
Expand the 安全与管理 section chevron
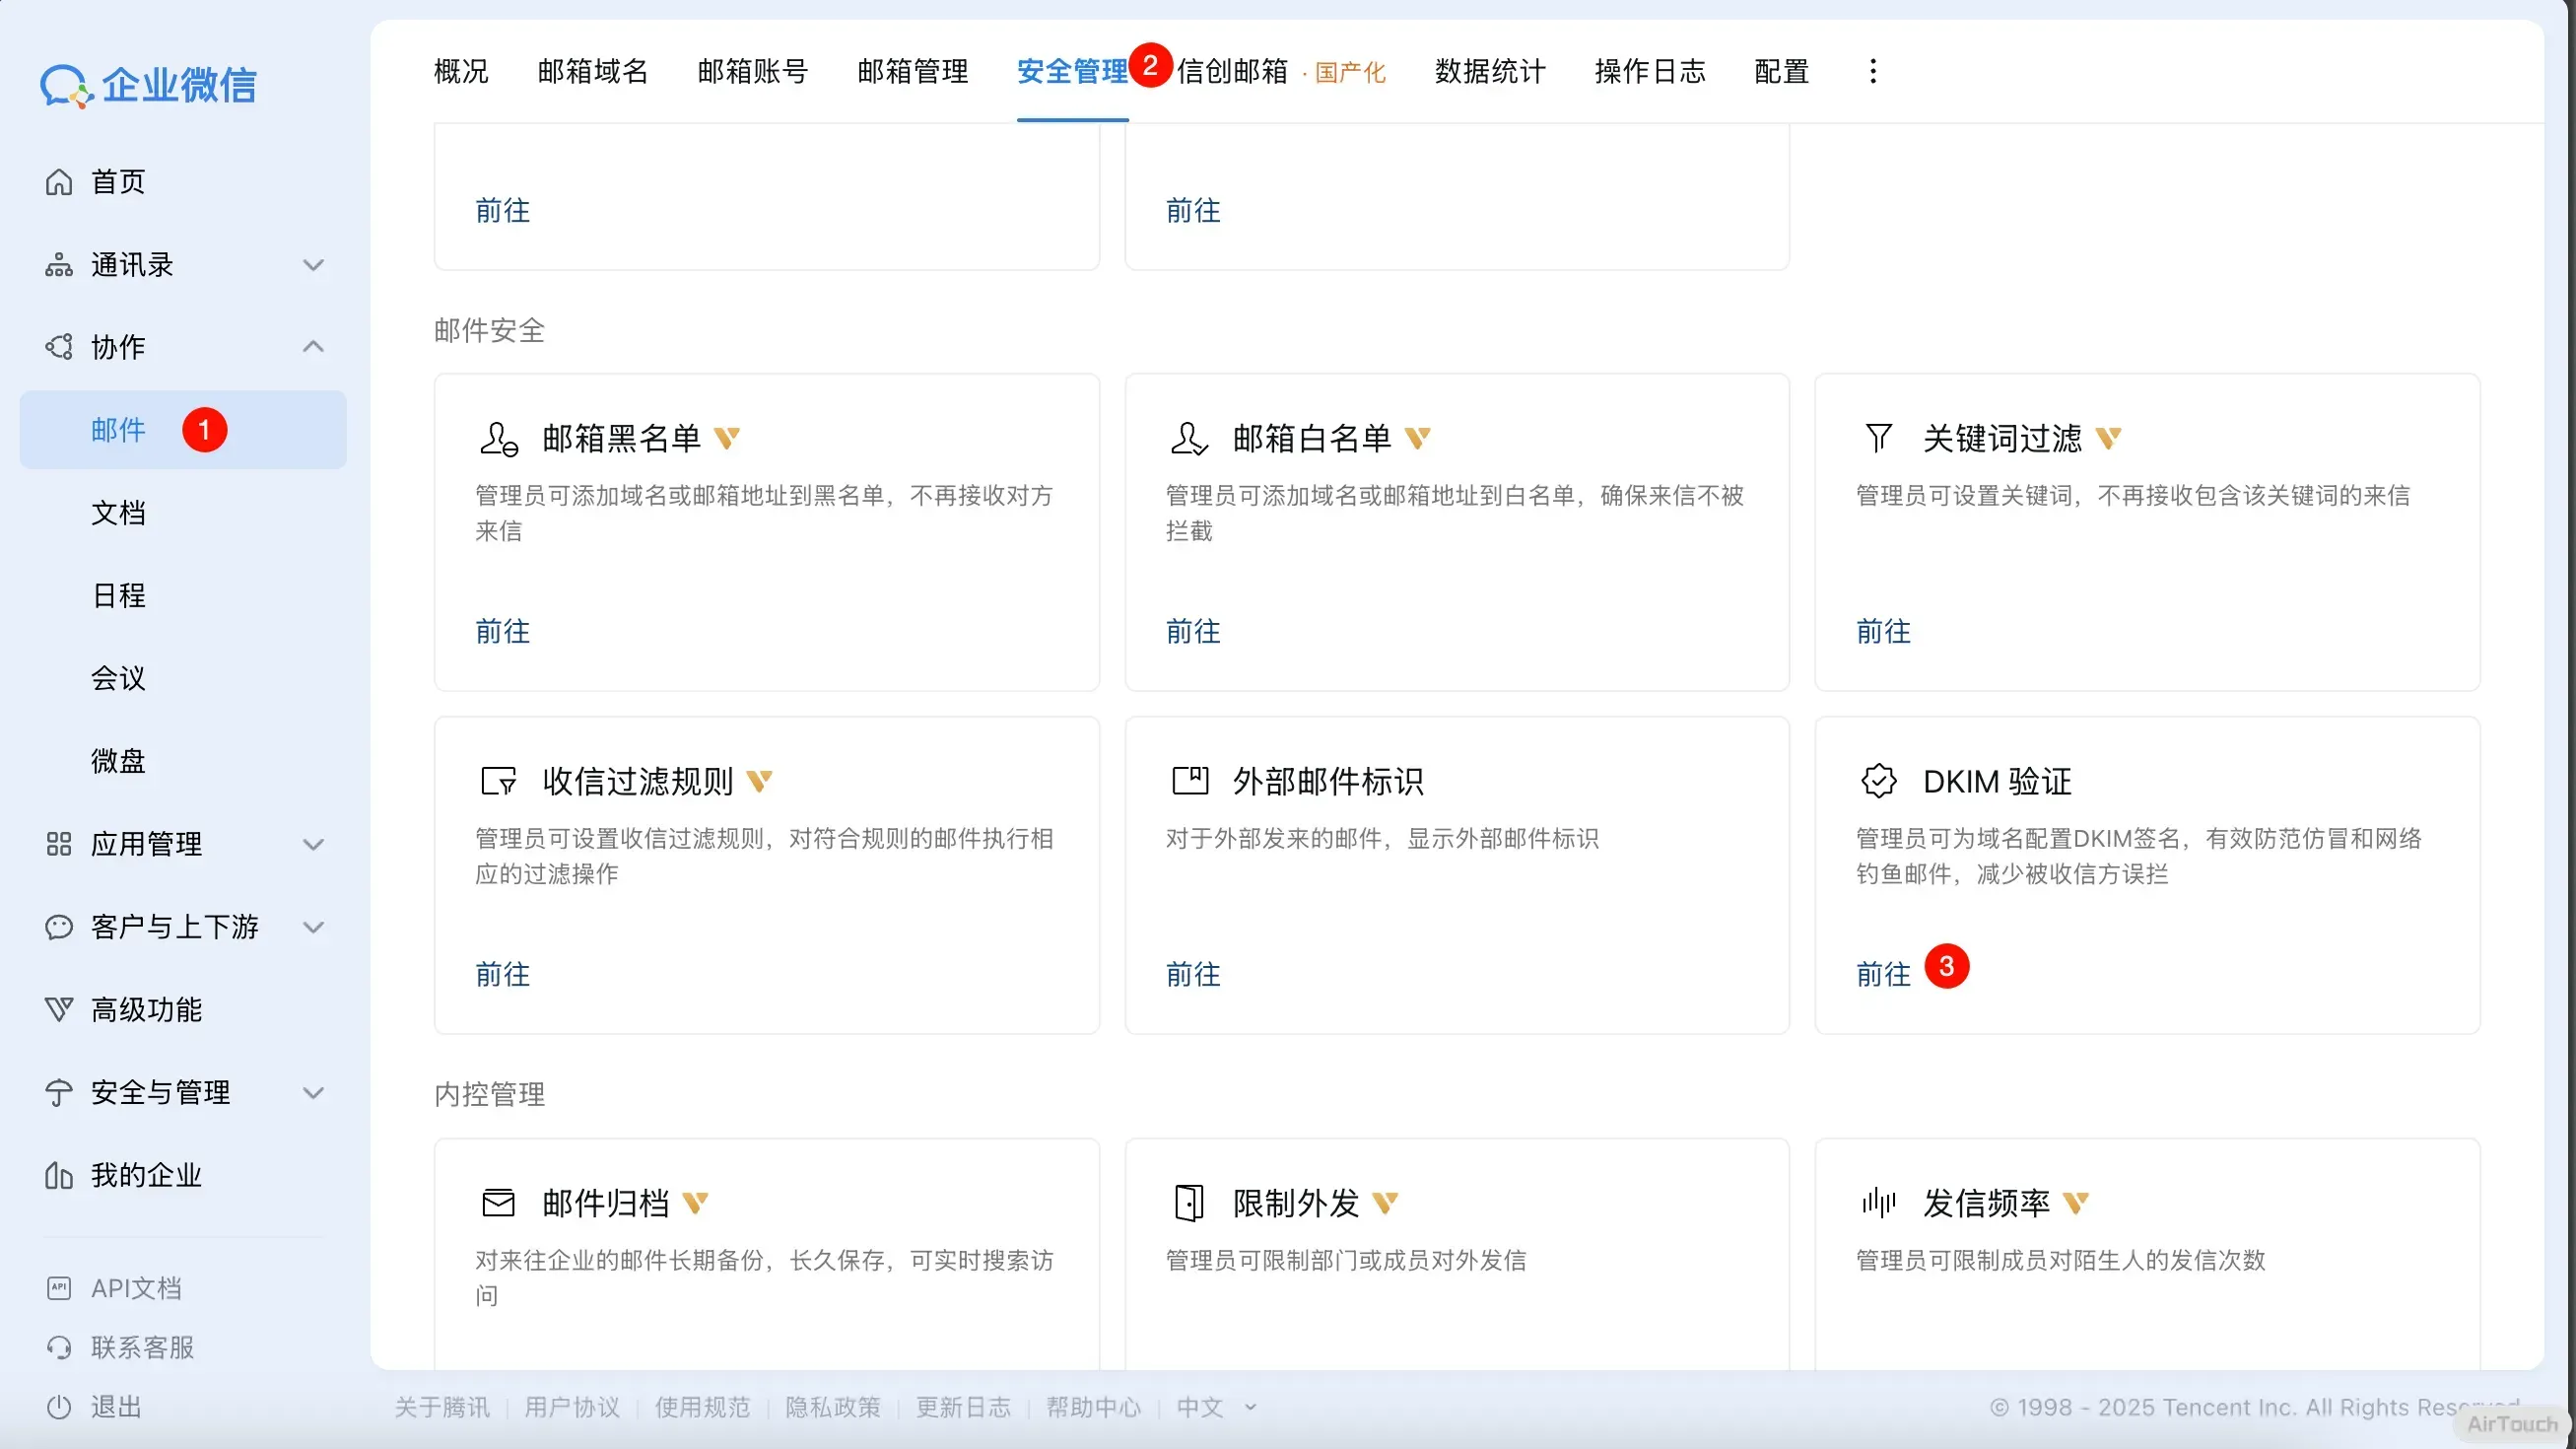coord(313,1093)
